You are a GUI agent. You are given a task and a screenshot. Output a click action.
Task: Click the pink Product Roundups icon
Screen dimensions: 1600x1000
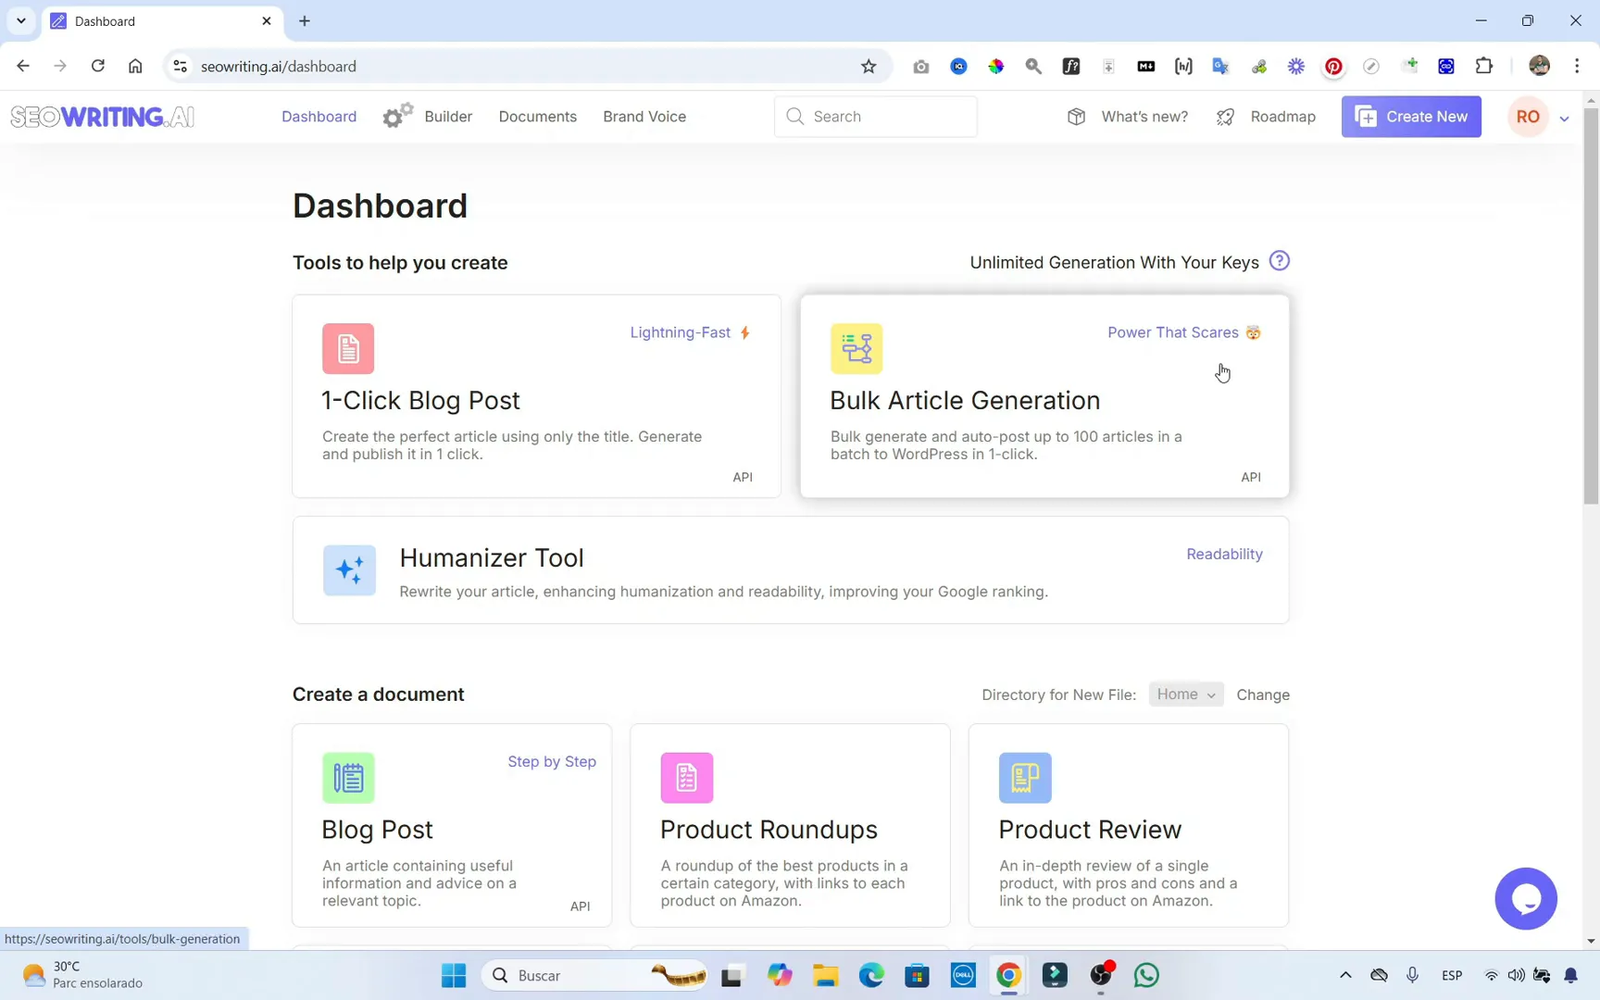click(x=686, y=778)
